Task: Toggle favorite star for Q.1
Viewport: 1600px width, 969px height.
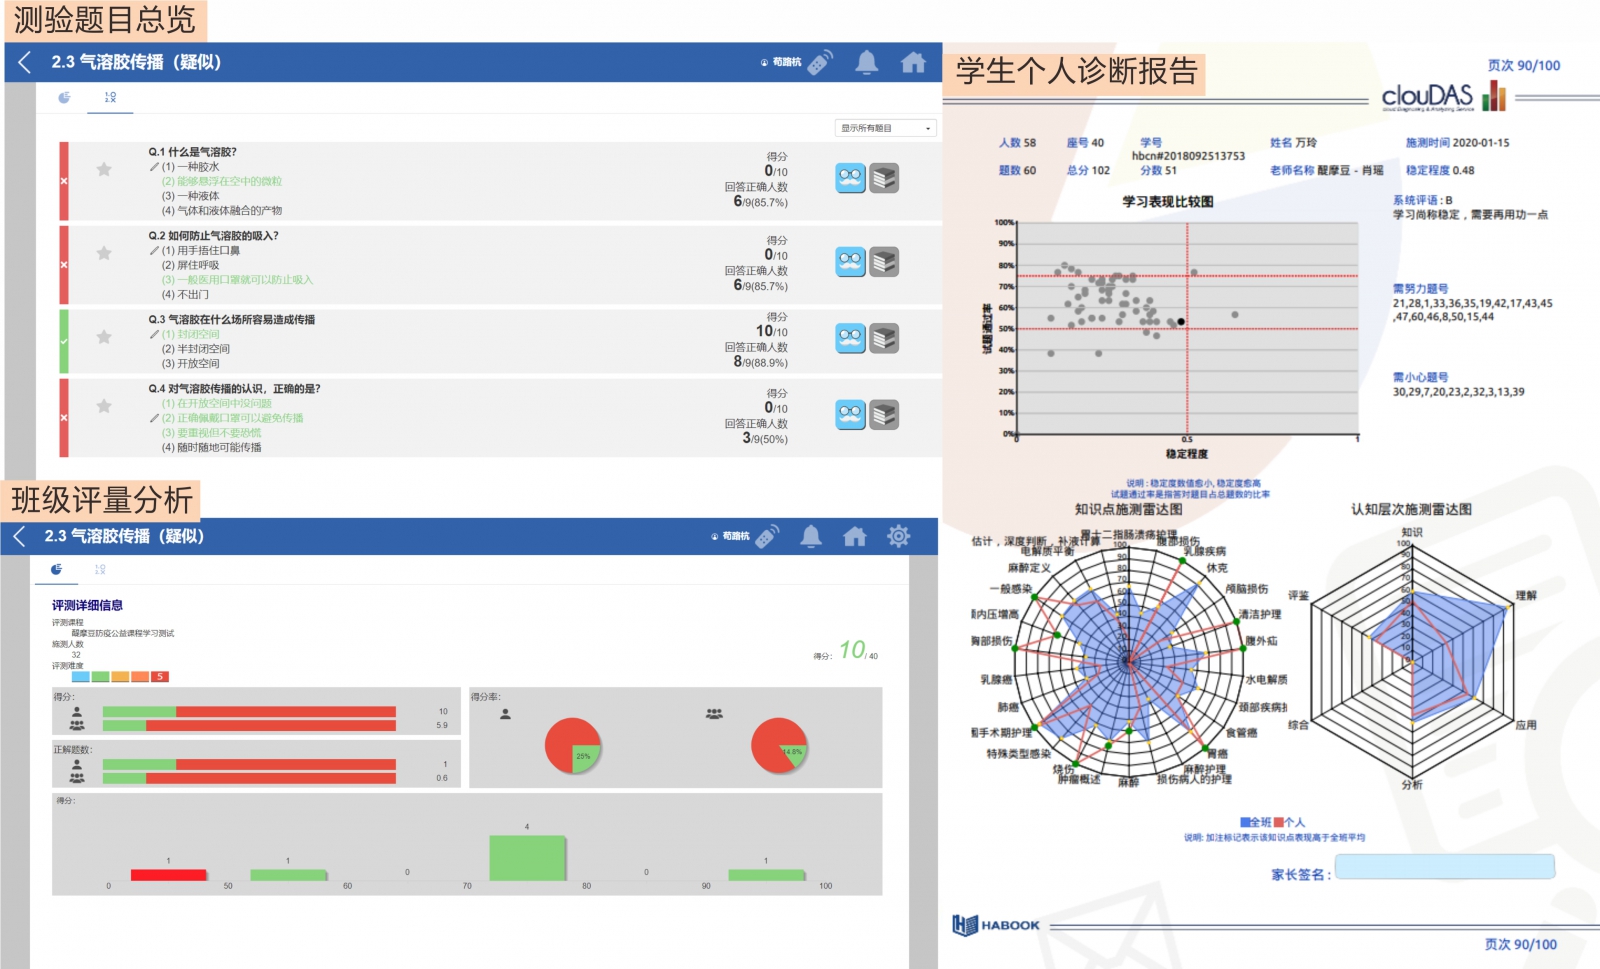Action: [104, 170]
